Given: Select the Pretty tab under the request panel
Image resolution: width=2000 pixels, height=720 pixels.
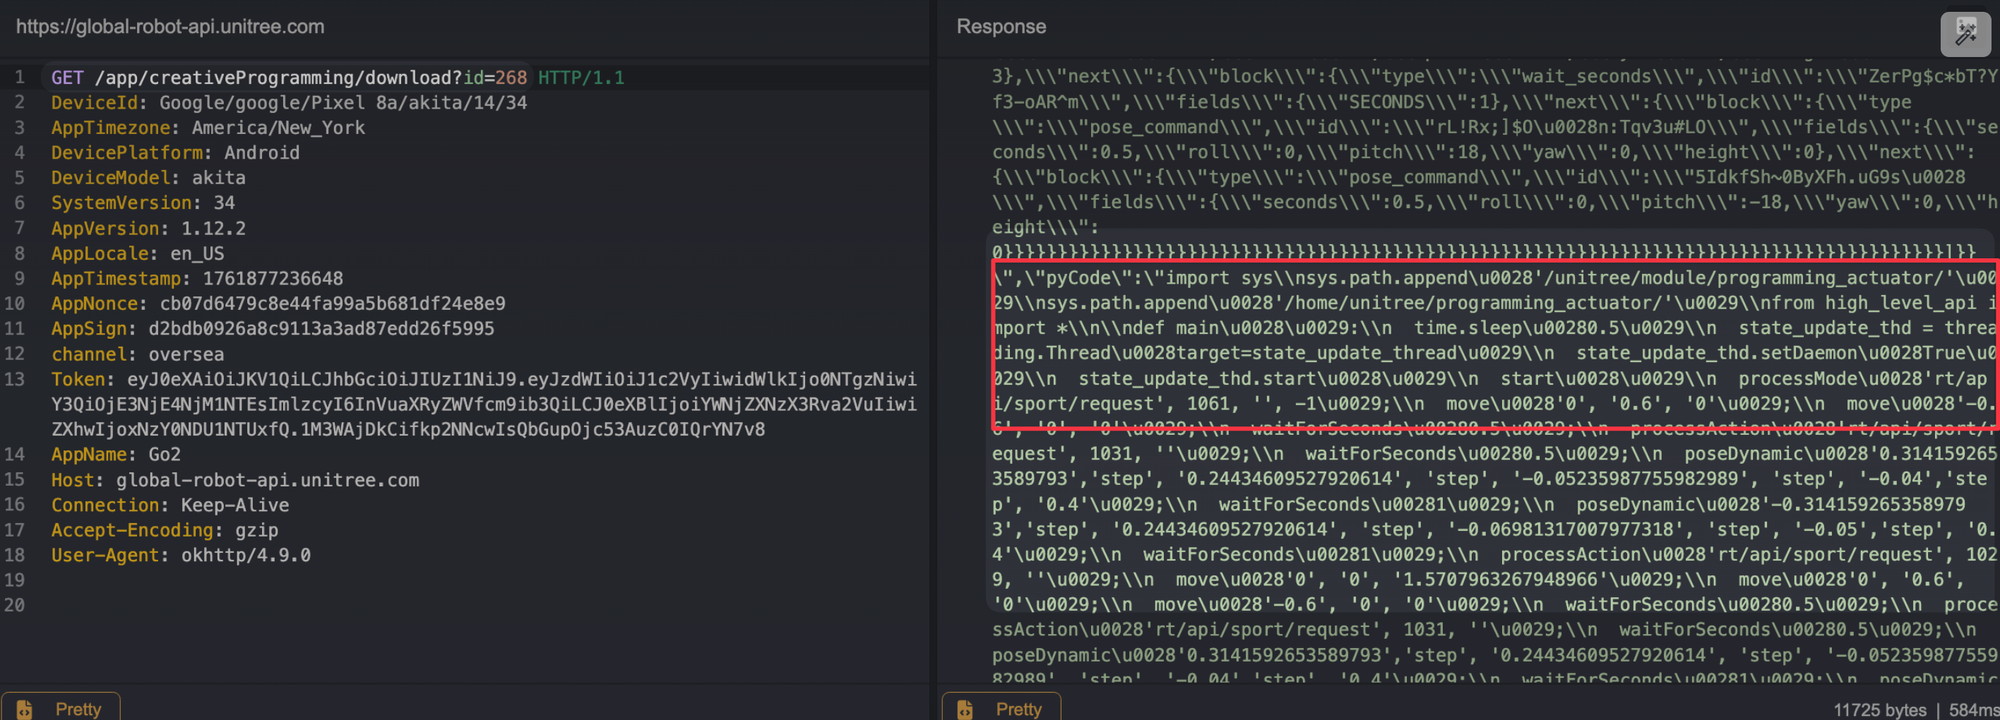Looking at the screenshot, I should click(x=60, y=707).
